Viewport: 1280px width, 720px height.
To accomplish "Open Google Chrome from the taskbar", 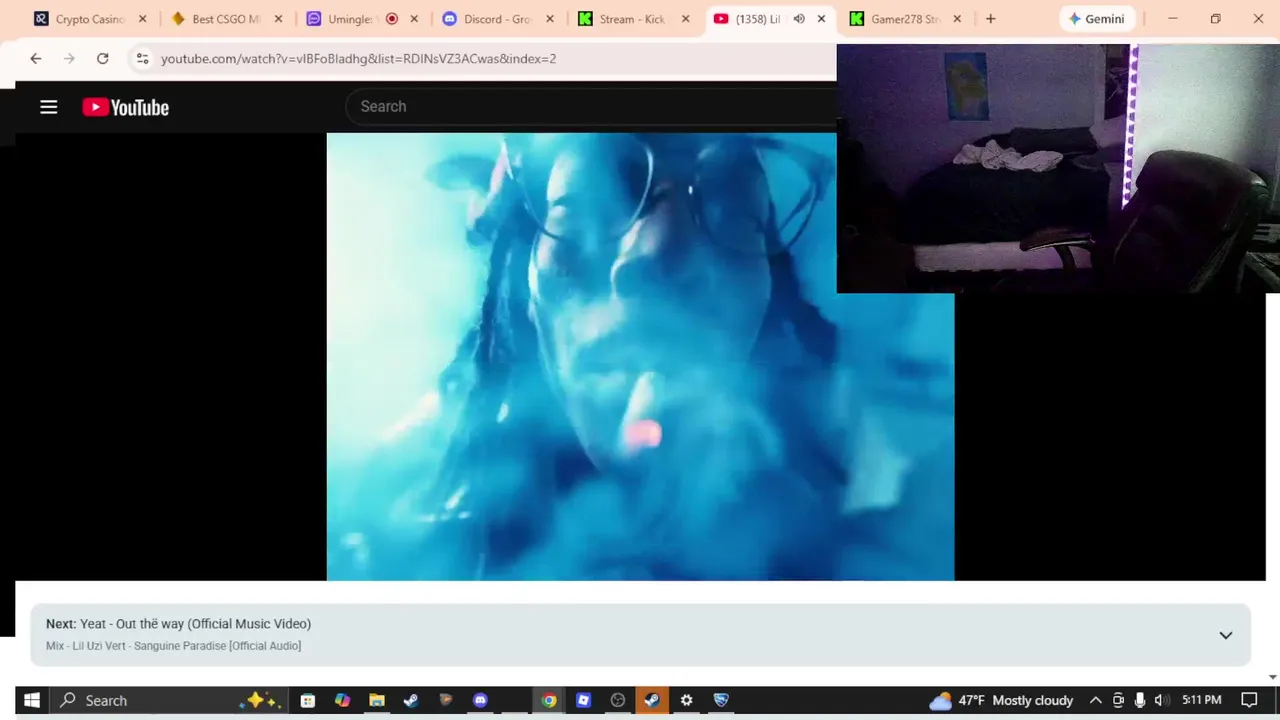I will 549,700.
